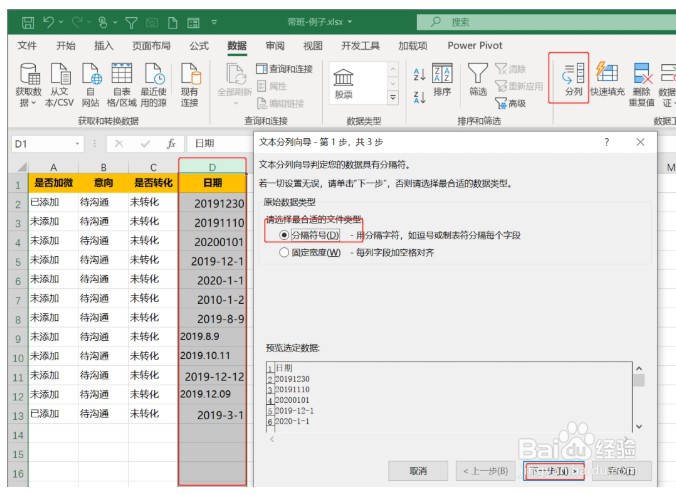Switch to the 页面布局 tab
The width and height of the screenshot is (676, 494).
coord(151,45)
